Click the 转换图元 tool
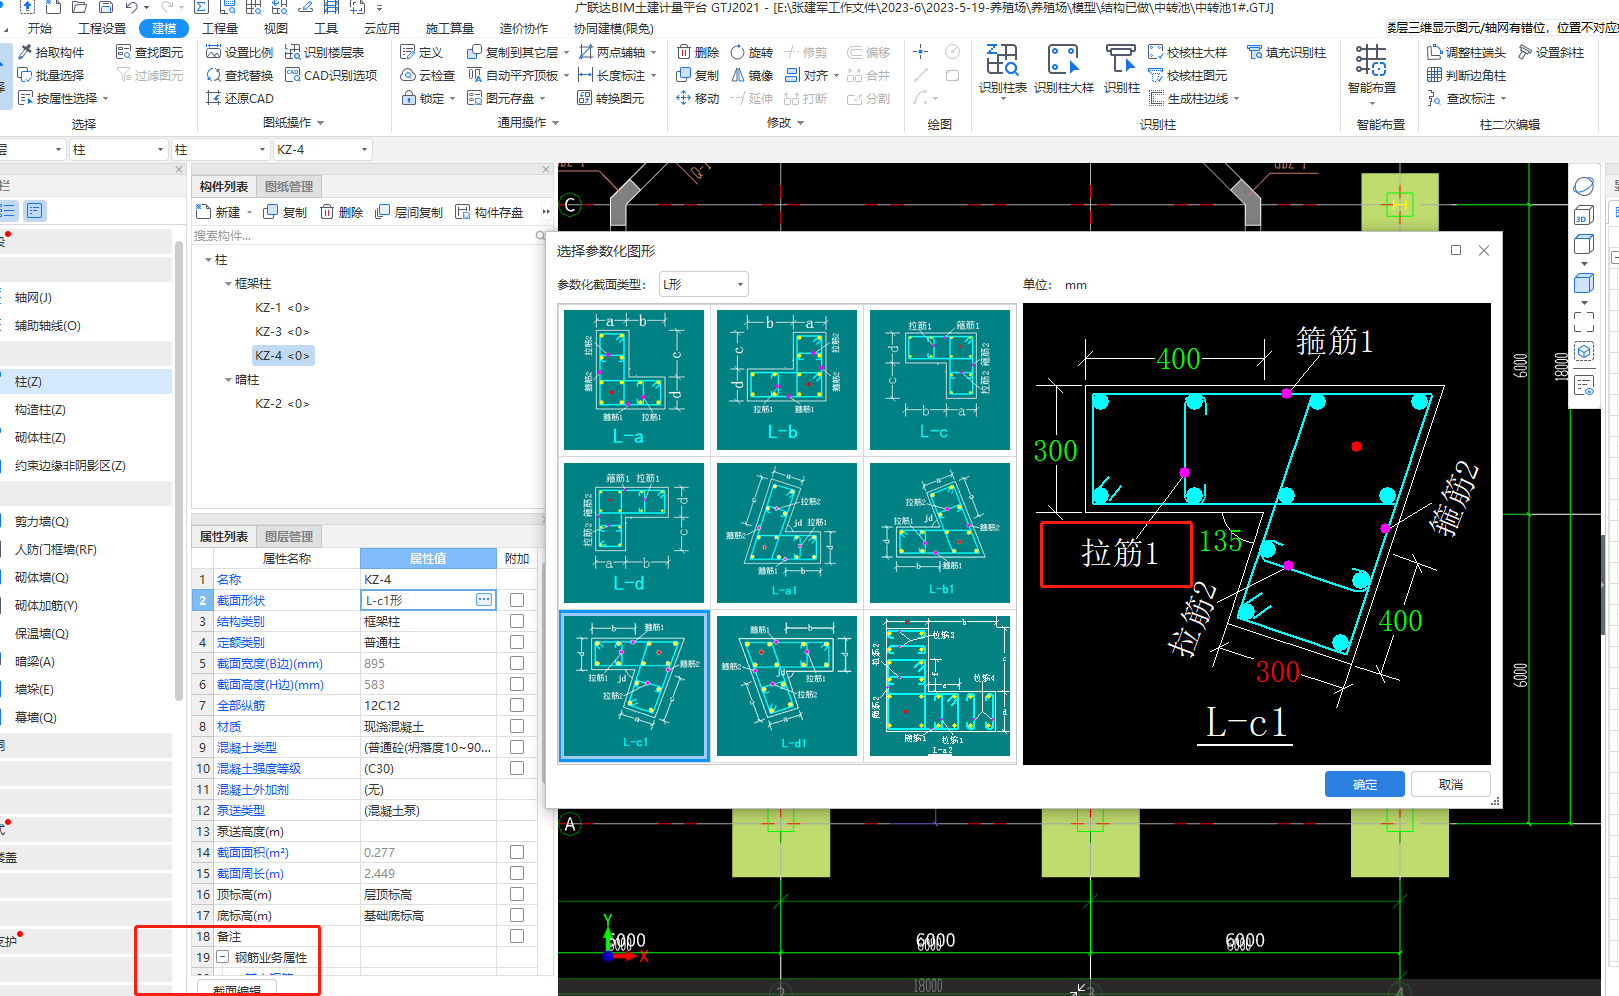The width and height of the screenshot is (1619, 996). pos(611,98)
